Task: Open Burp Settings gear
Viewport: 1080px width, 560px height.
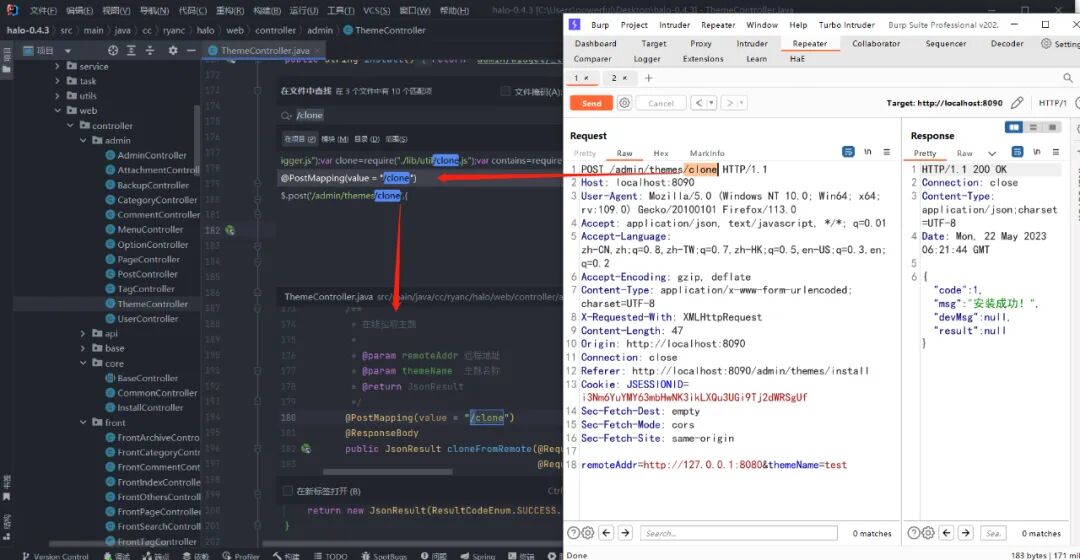Action: tap(1046, 43)
